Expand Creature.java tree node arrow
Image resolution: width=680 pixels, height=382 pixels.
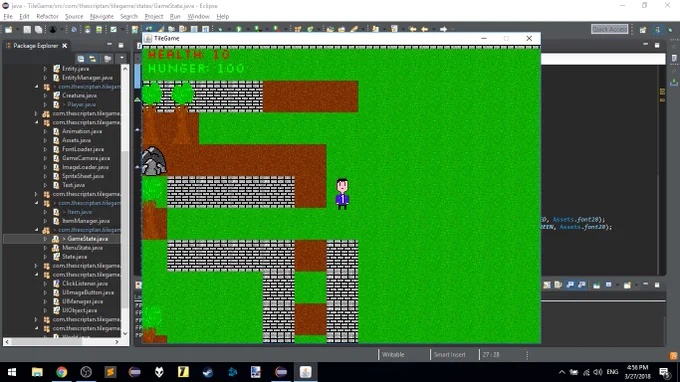click(46, 95)
